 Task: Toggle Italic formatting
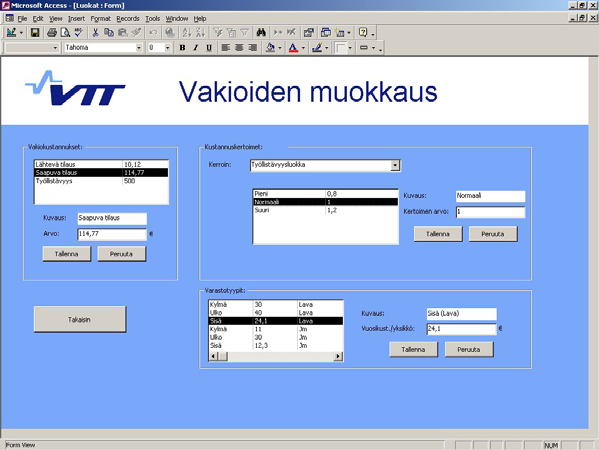[x=196, y=48]
